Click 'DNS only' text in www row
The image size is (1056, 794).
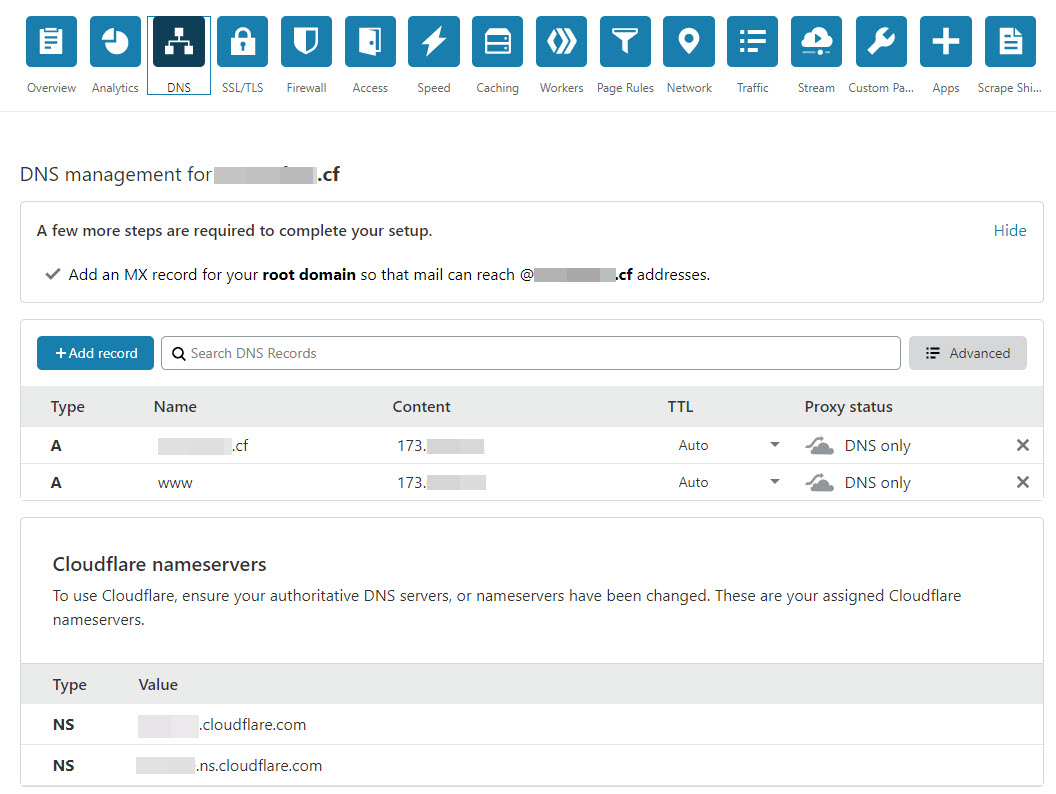(x=878, y=483)
